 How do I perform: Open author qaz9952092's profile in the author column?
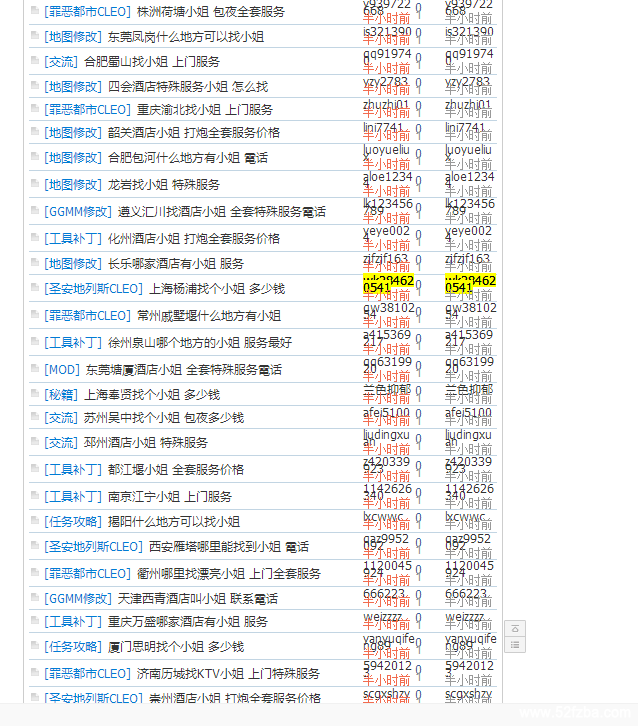386,542
